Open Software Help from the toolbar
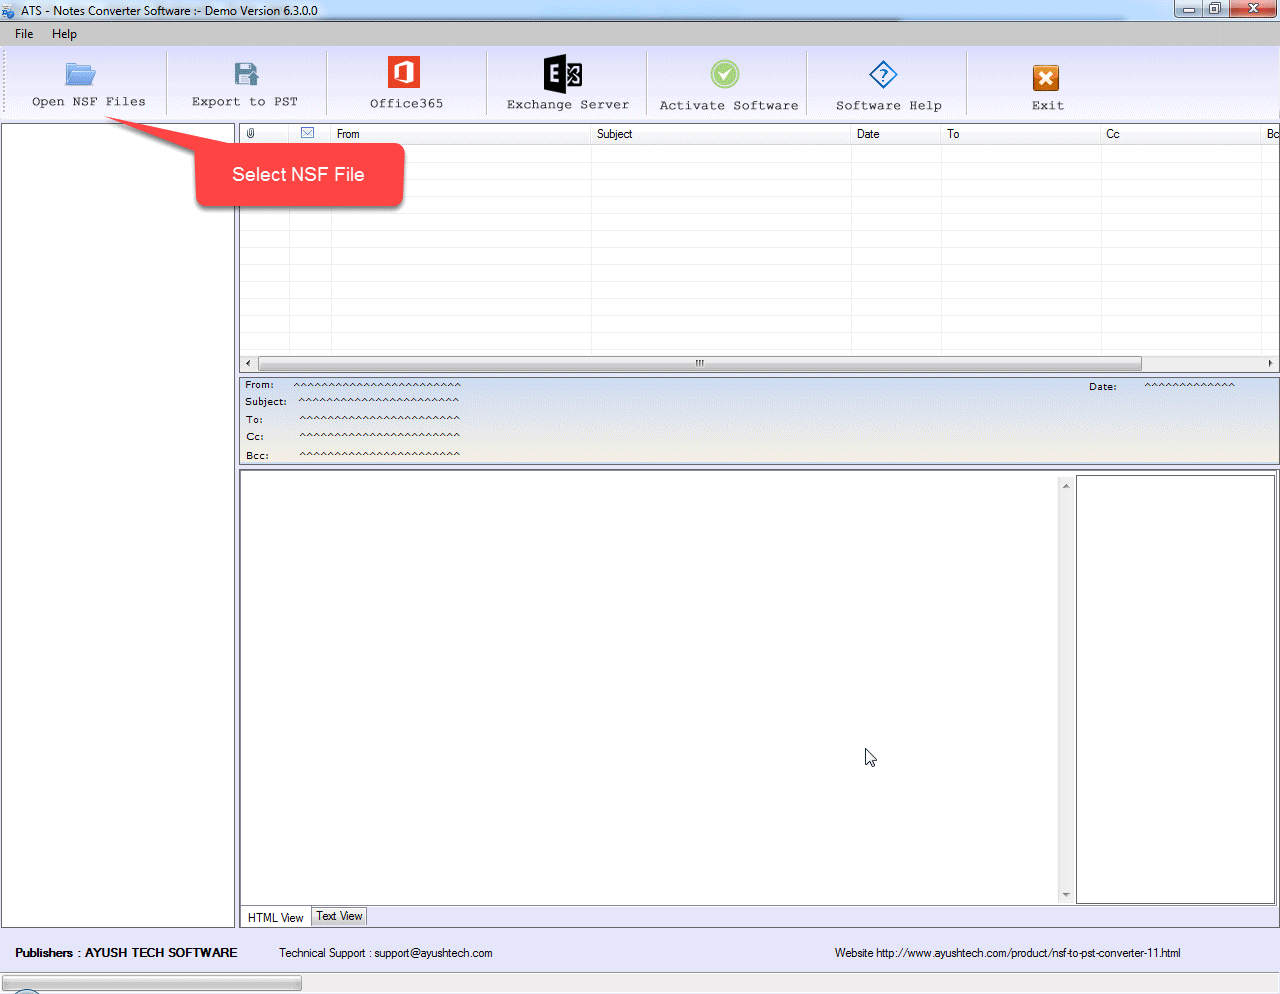The height and width of the screenshot is (994, 1280). pos(883,75)
